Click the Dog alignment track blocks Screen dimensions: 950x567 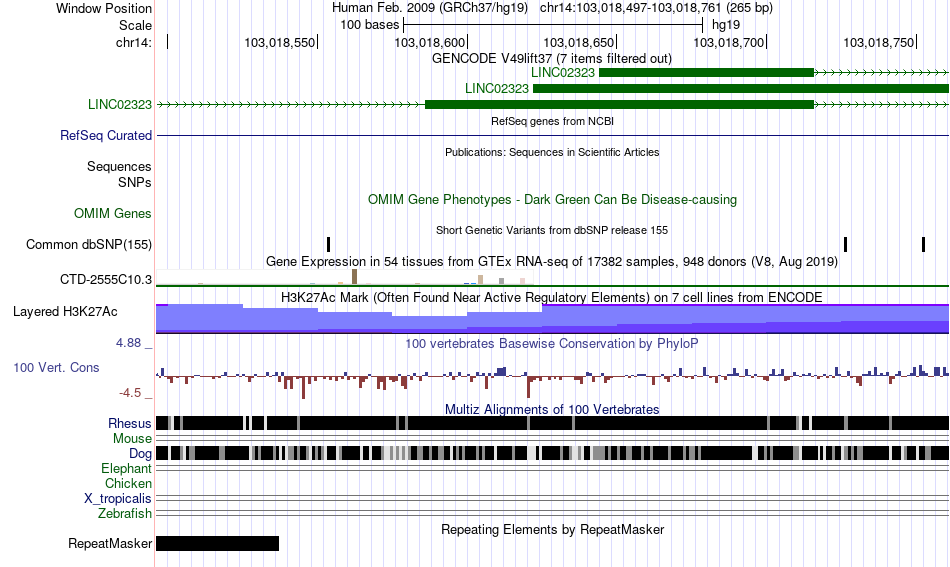(552, 453)
